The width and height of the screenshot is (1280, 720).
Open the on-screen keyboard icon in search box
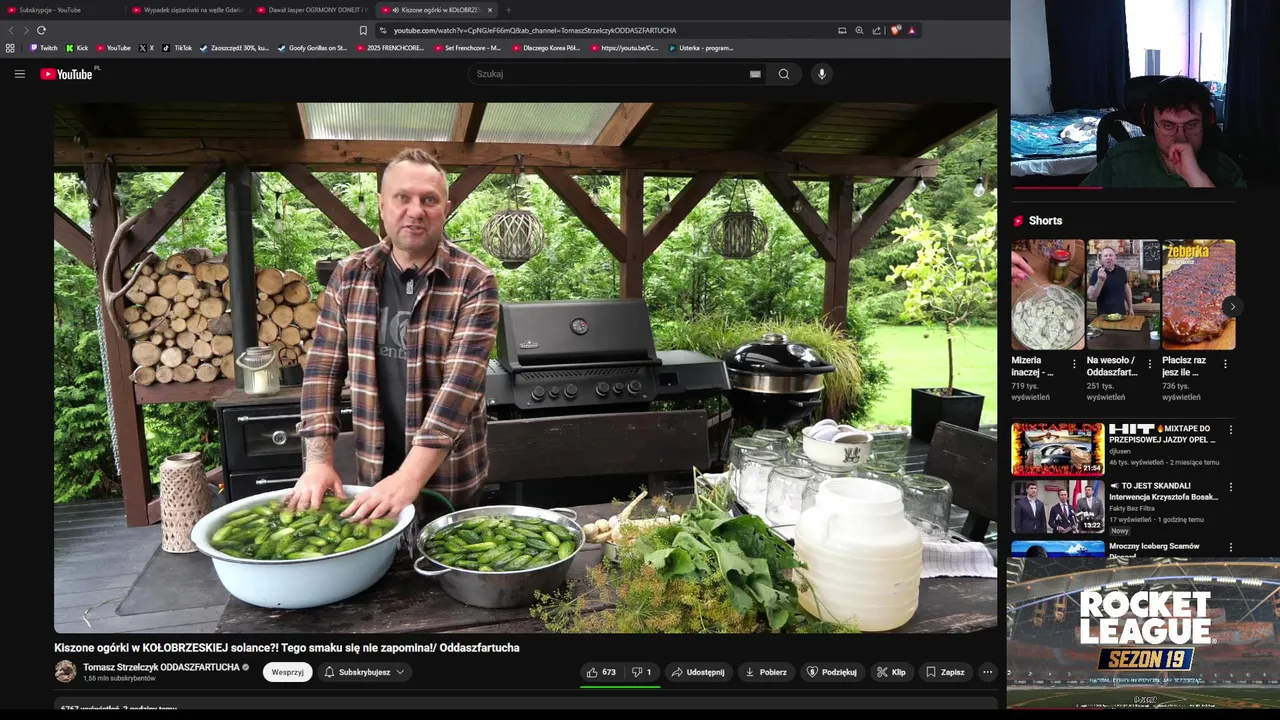[x=755, y=74]
